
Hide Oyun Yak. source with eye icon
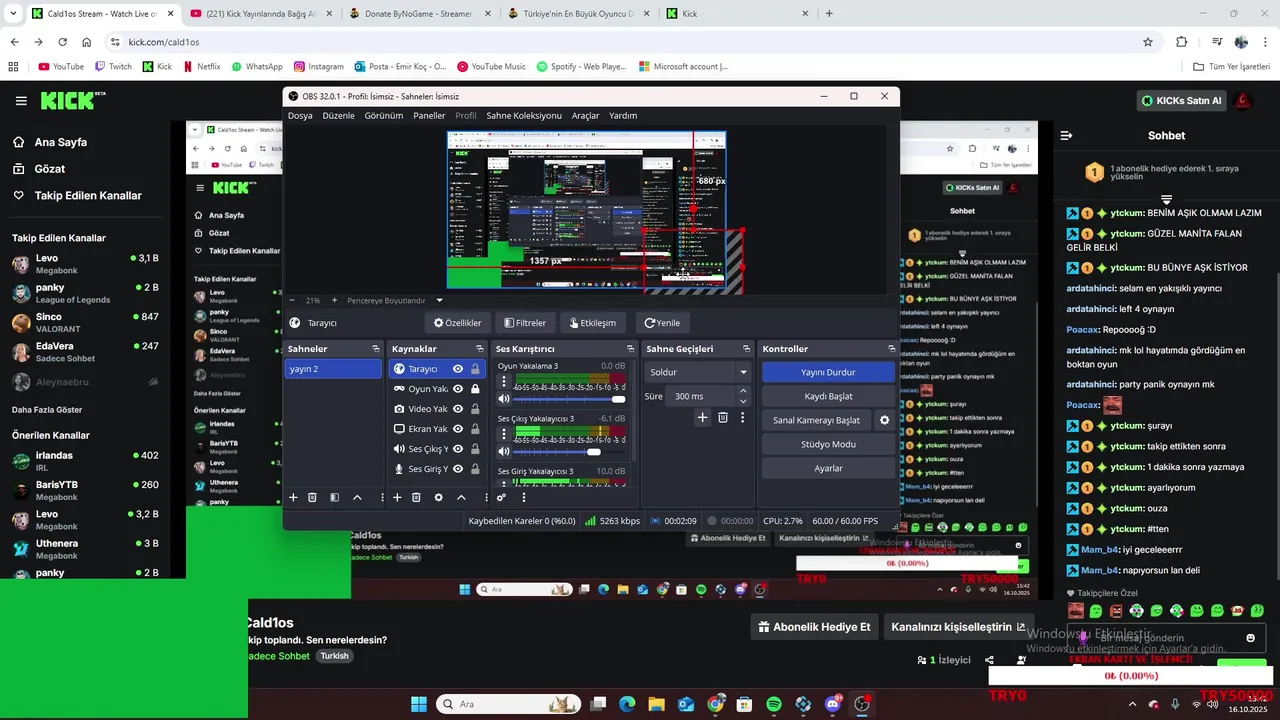[458, 389]
